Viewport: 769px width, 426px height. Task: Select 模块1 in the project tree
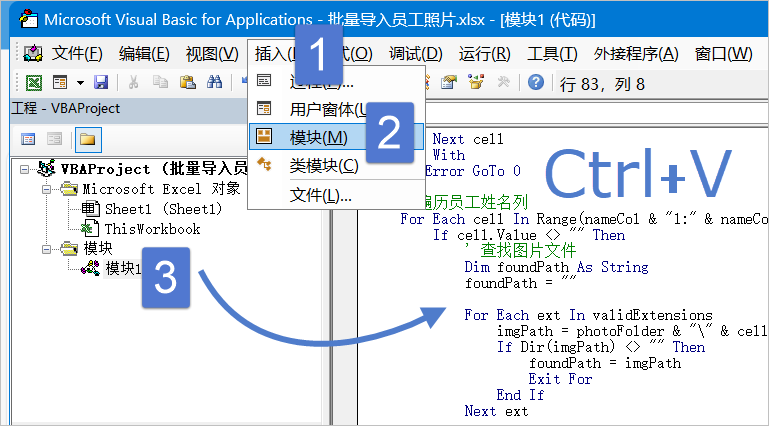(122, 268)
